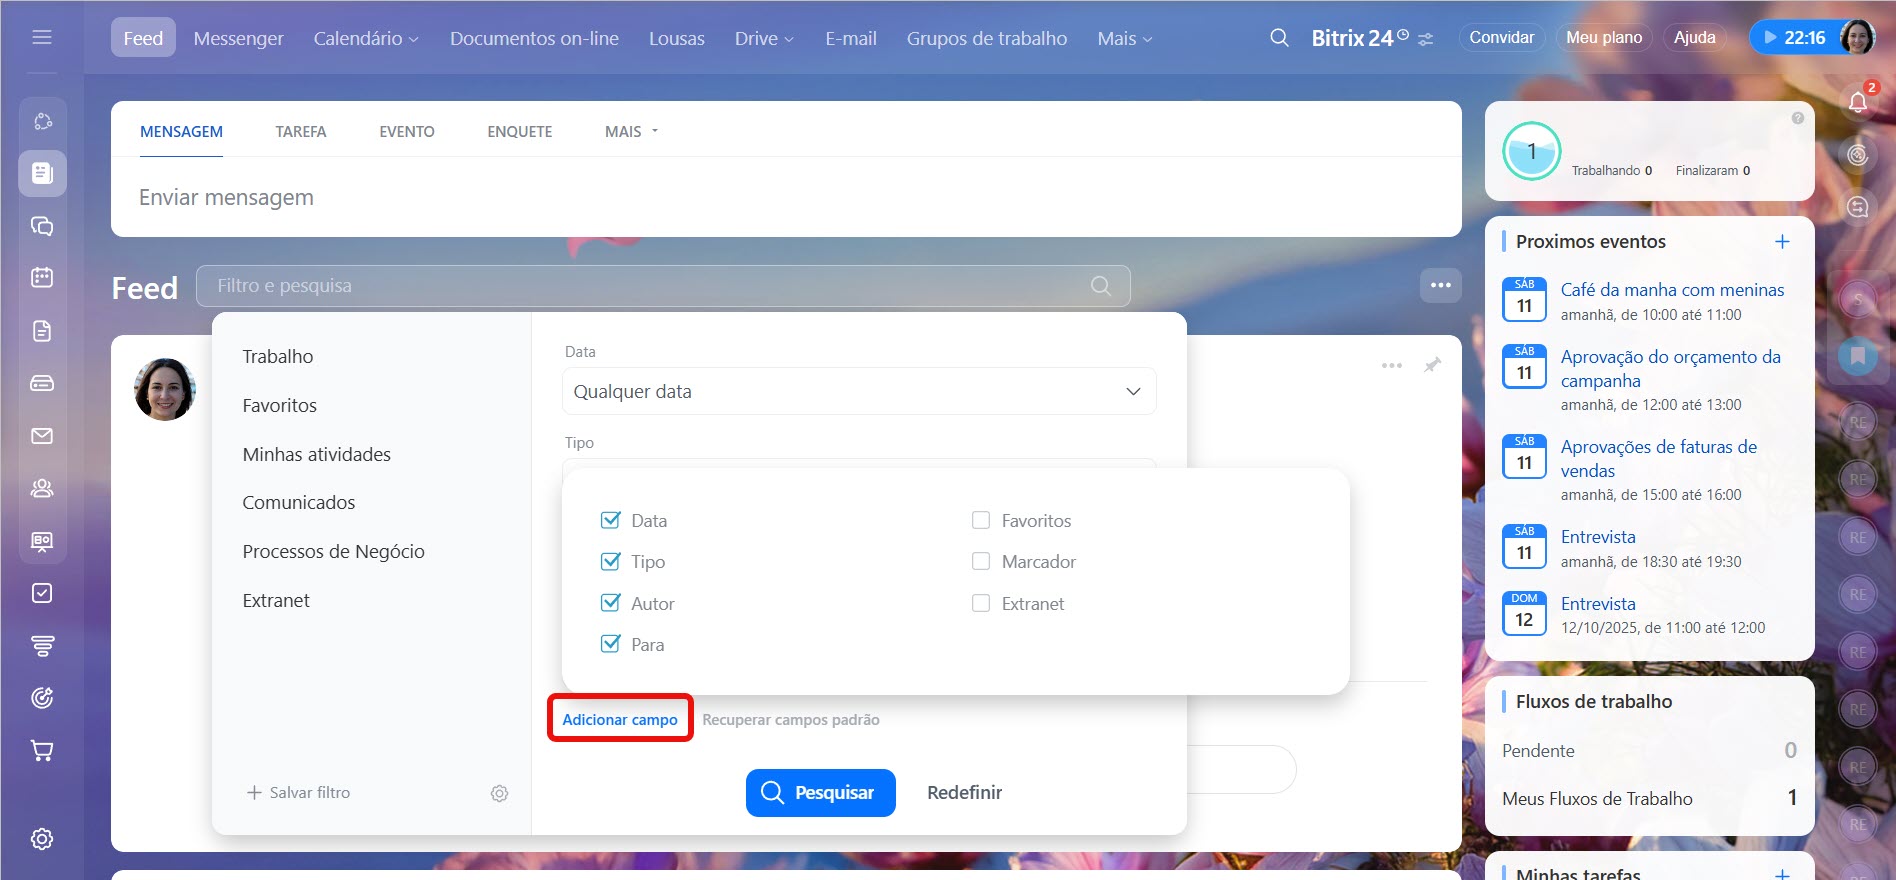Image resolution: width=1896 pixels, height=880 pixels.
Task: Click the Adicionar campo link
Action: click(620, 719)
